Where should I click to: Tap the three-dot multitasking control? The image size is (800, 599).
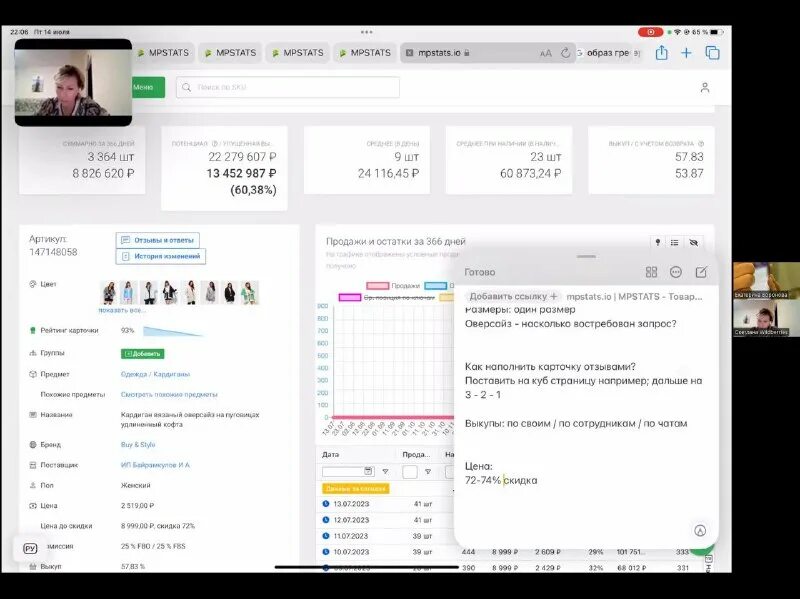[366, 32]
